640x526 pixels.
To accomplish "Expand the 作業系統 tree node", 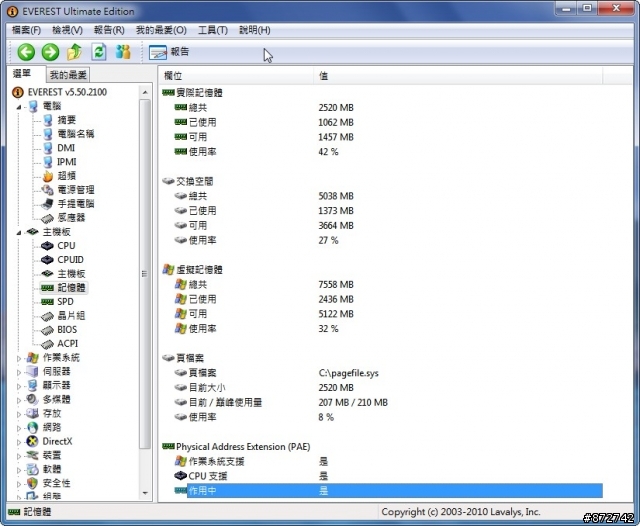I will click(x=19, y=359).
